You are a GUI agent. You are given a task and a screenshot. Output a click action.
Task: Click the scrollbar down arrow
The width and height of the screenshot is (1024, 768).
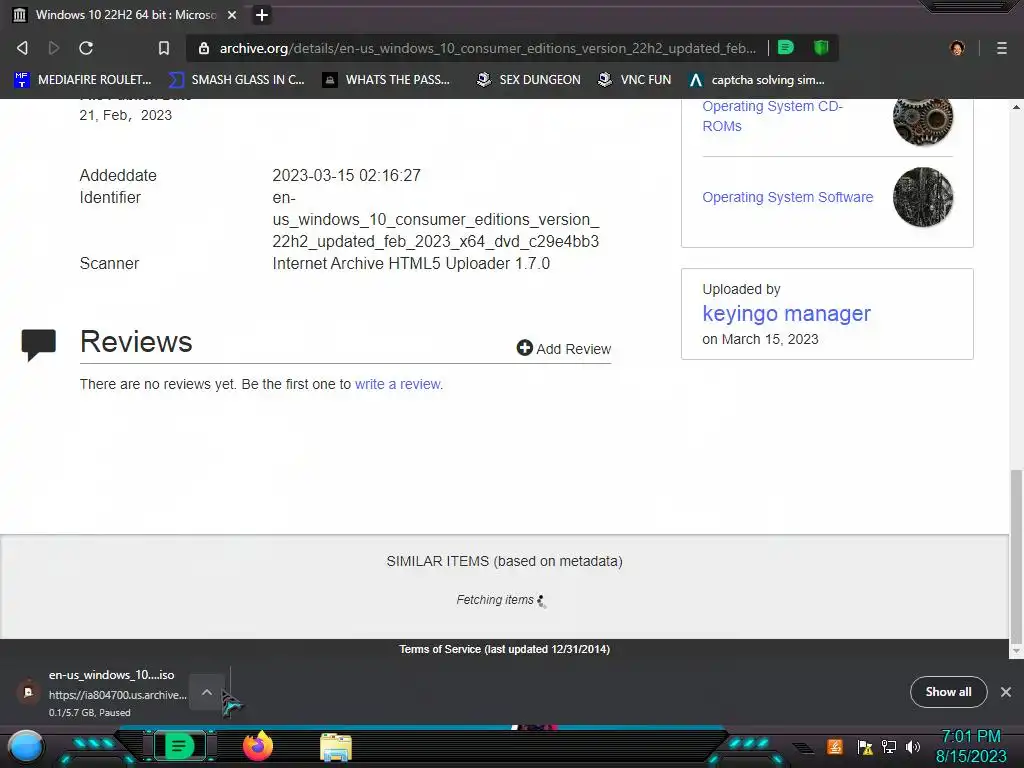pyautogui.click(x=1016, y=651)
